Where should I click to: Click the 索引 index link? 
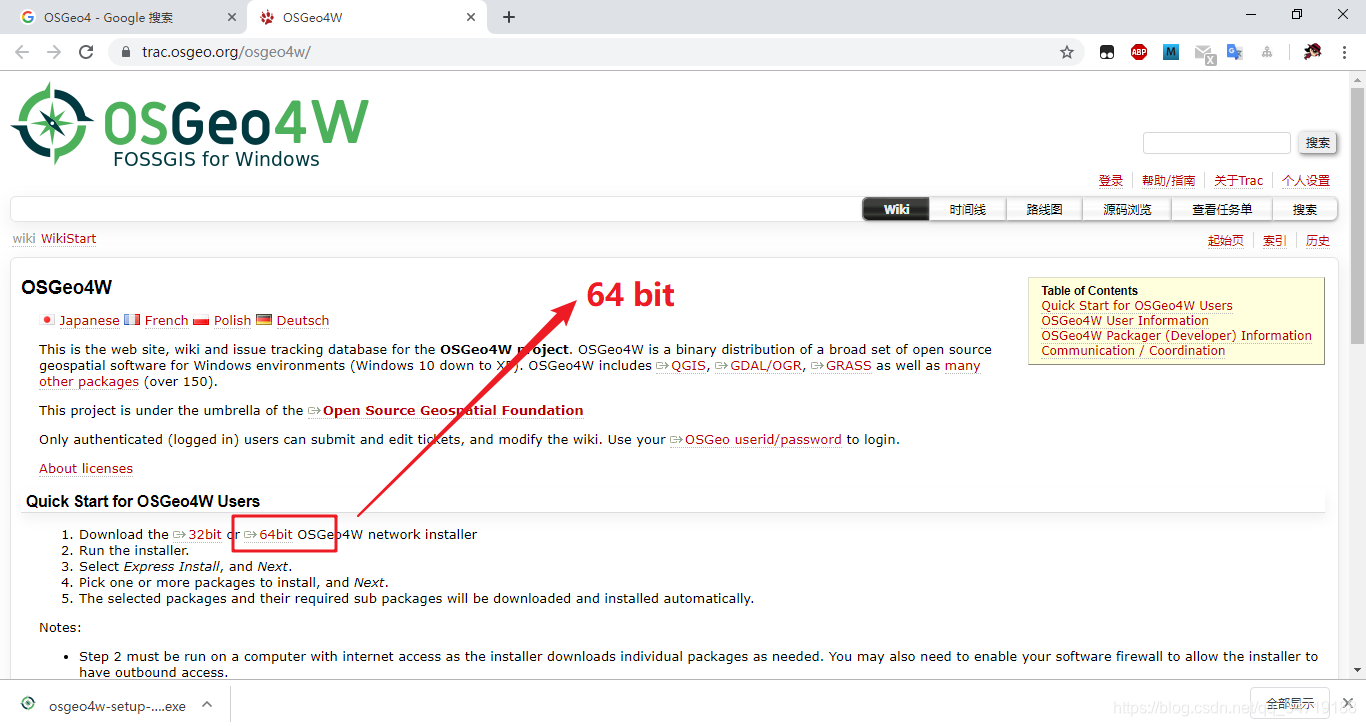click(1275, 241)
